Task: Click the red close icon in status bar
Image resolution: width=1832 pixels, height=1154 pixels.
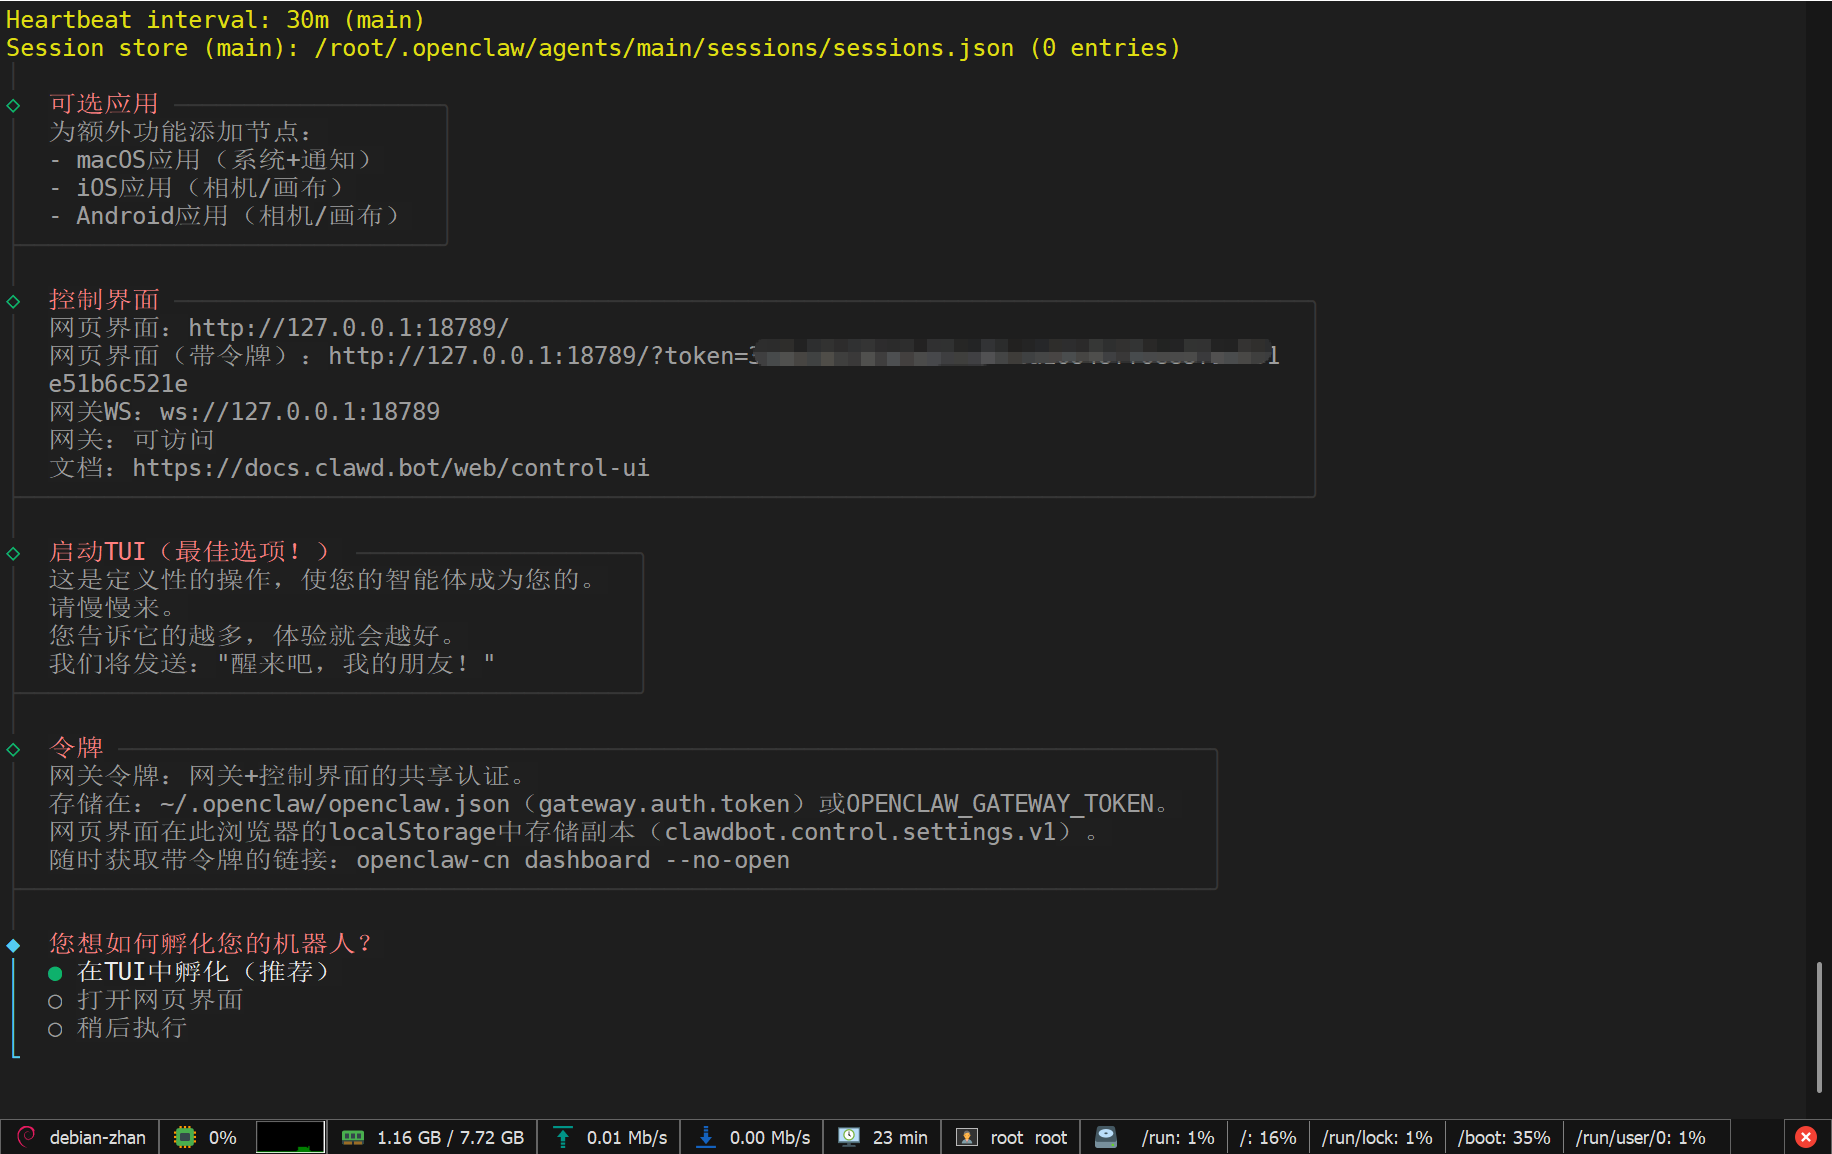Action: click(1806, 1137)
